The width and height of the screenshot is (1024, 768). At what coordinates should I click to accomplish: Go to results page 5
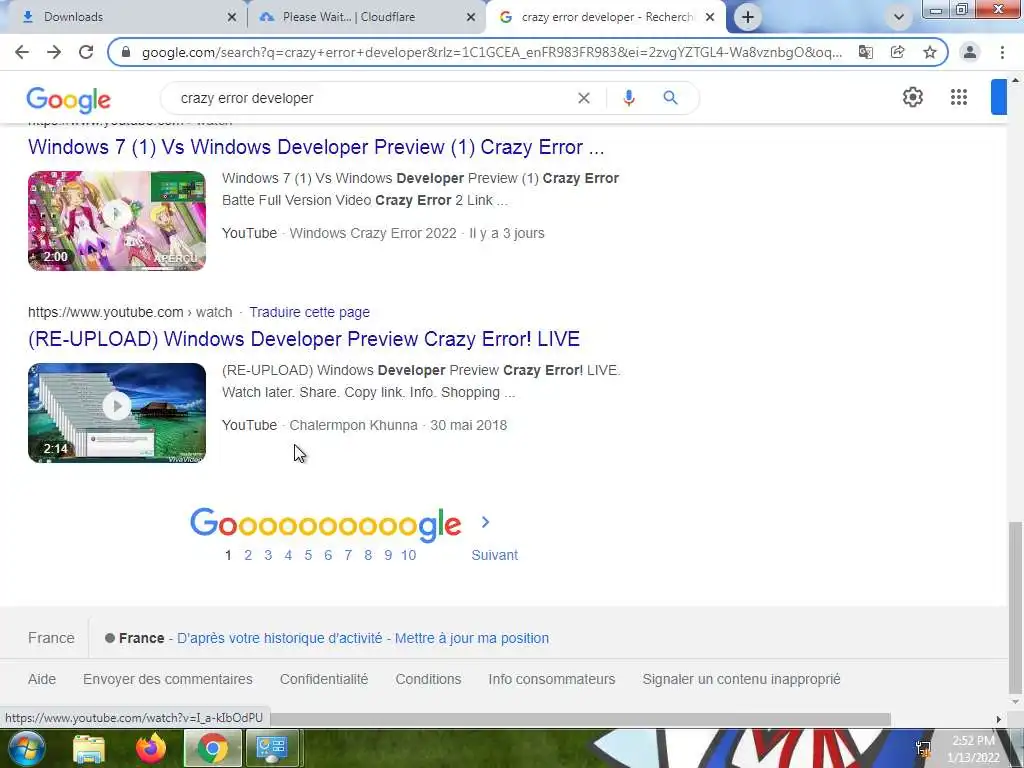308,555
